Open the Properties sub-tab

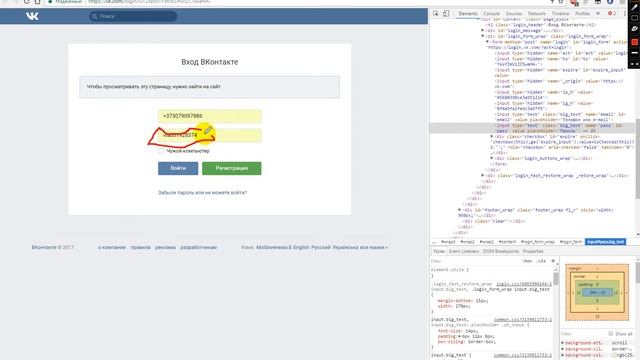(x=533, y=251)
